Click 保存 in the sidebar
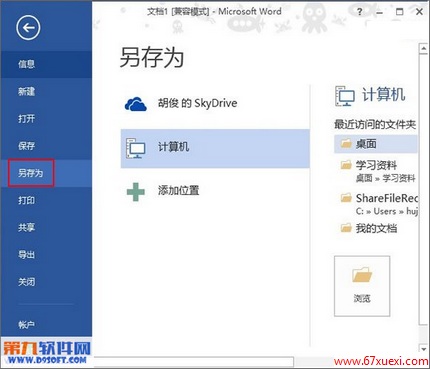Image resolution: width=430 pixels, height=369 pixels. pos(46,146)
